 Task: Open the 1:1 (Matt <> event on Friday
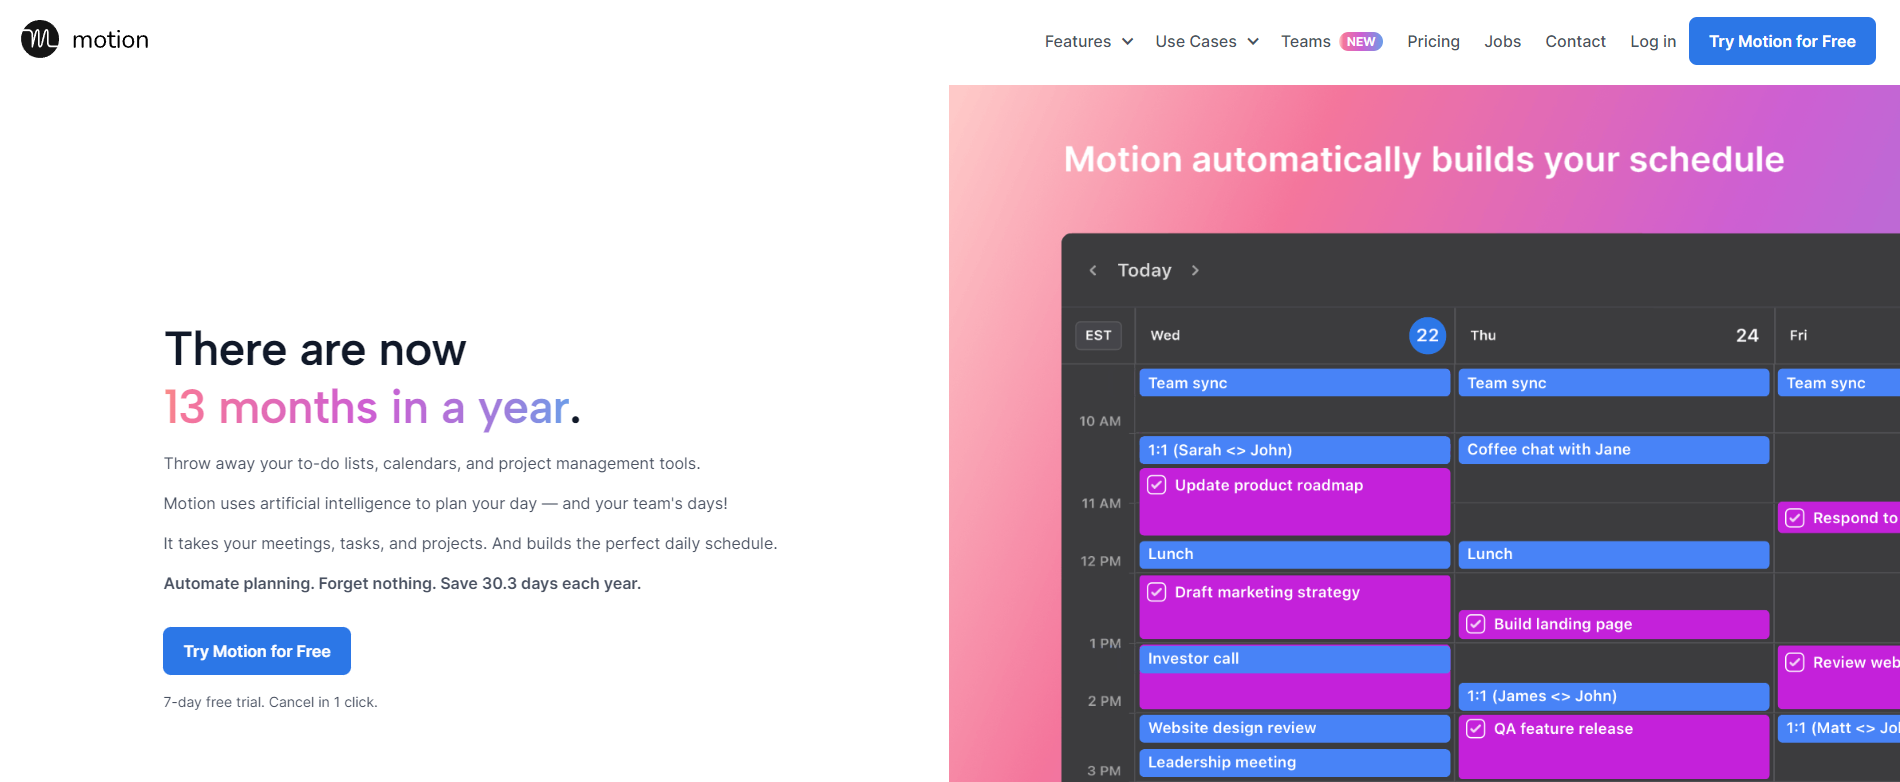1838,728
